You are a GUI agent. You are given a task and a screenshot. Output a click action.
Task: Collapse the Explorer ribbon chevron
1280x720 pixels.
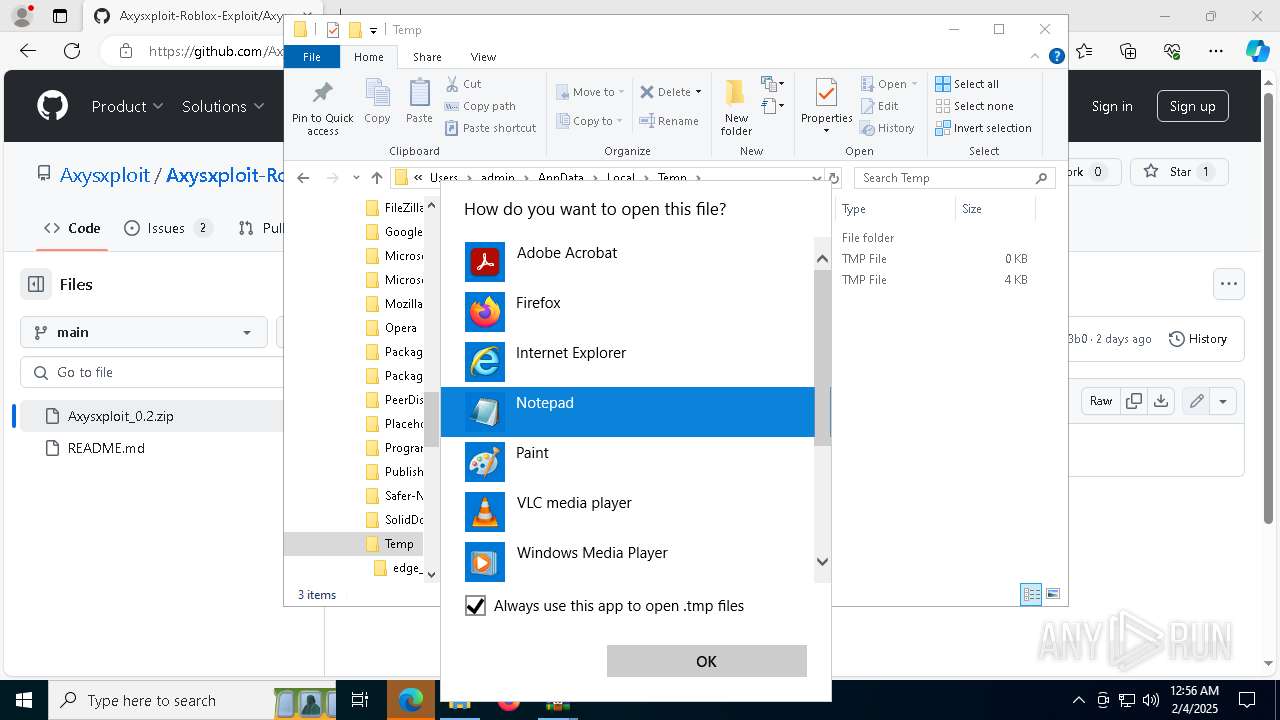(x=1036, y=57)
